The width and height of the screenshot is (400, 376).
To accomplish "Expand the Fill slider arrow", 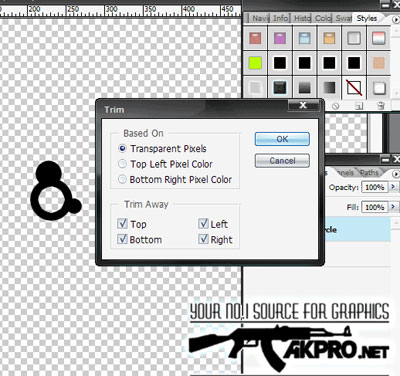I will click(393, 207).
